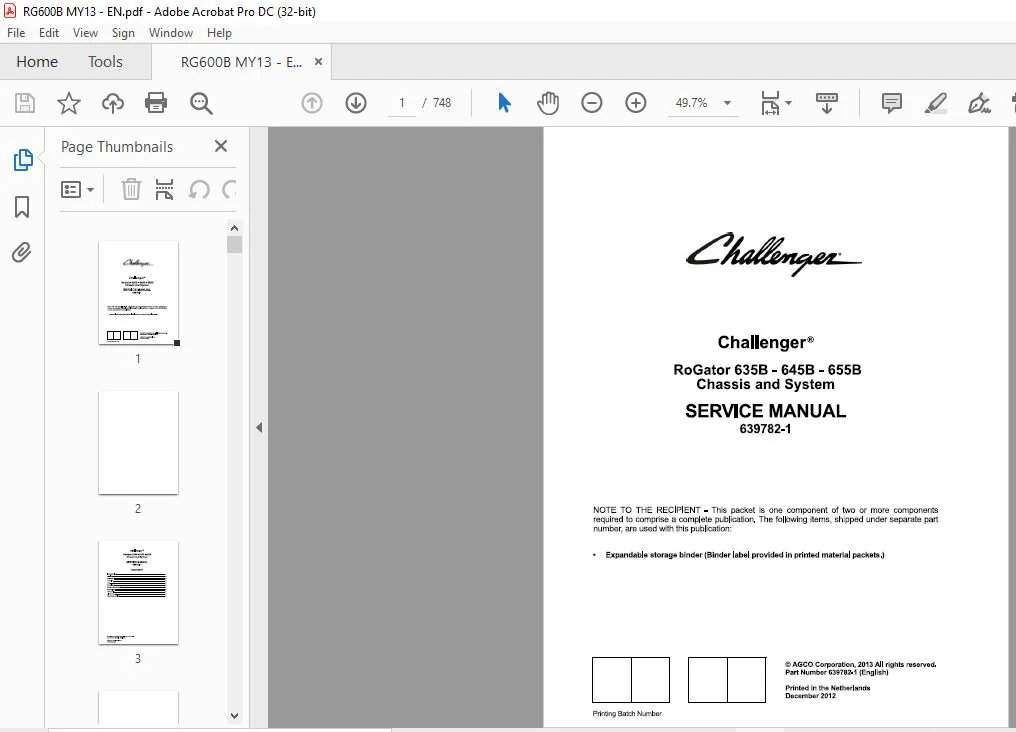Viewport: 1016px width, 732px height.
Task: Open the View menu
Action: coord(85,33)
